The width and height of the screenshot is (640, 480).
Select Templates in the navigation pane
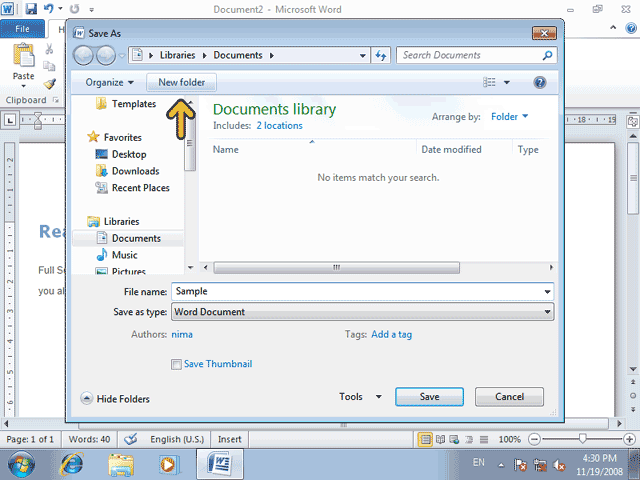(x=133, y=104)
